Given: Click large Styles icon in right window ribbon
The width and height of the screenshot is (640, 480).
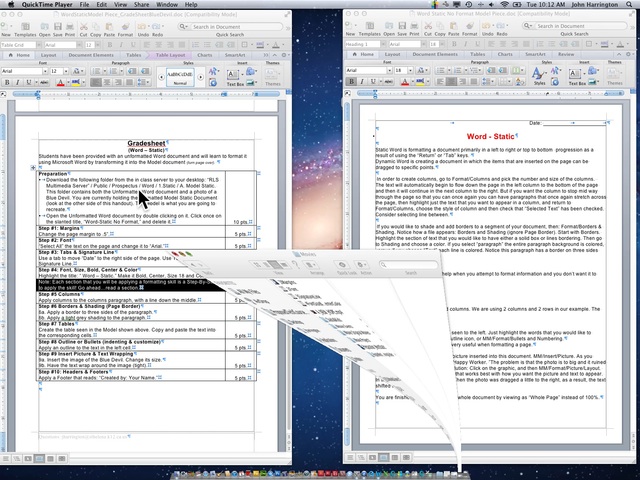Looking at the screenshot, I should 539,74.
